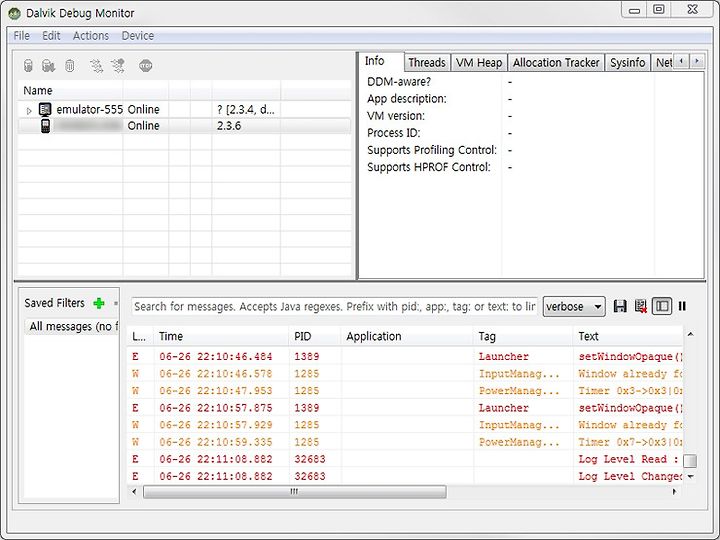Select the Log Level Read log row
This screenshot has width=720, height=540.
coord(405,459)
